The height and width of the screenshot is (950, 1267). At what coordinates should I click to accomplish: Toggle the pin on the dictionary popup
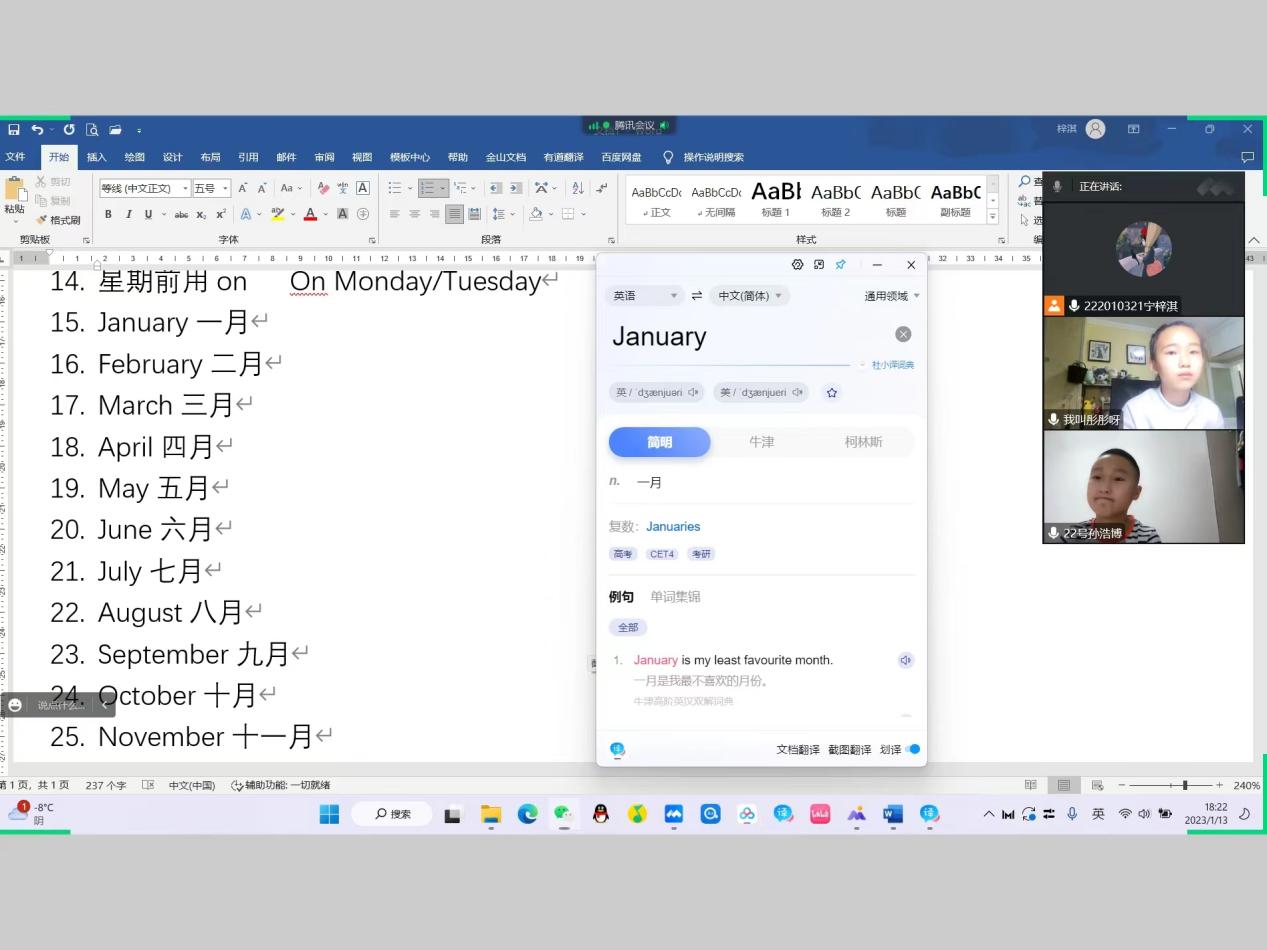[x=840, y=265]
